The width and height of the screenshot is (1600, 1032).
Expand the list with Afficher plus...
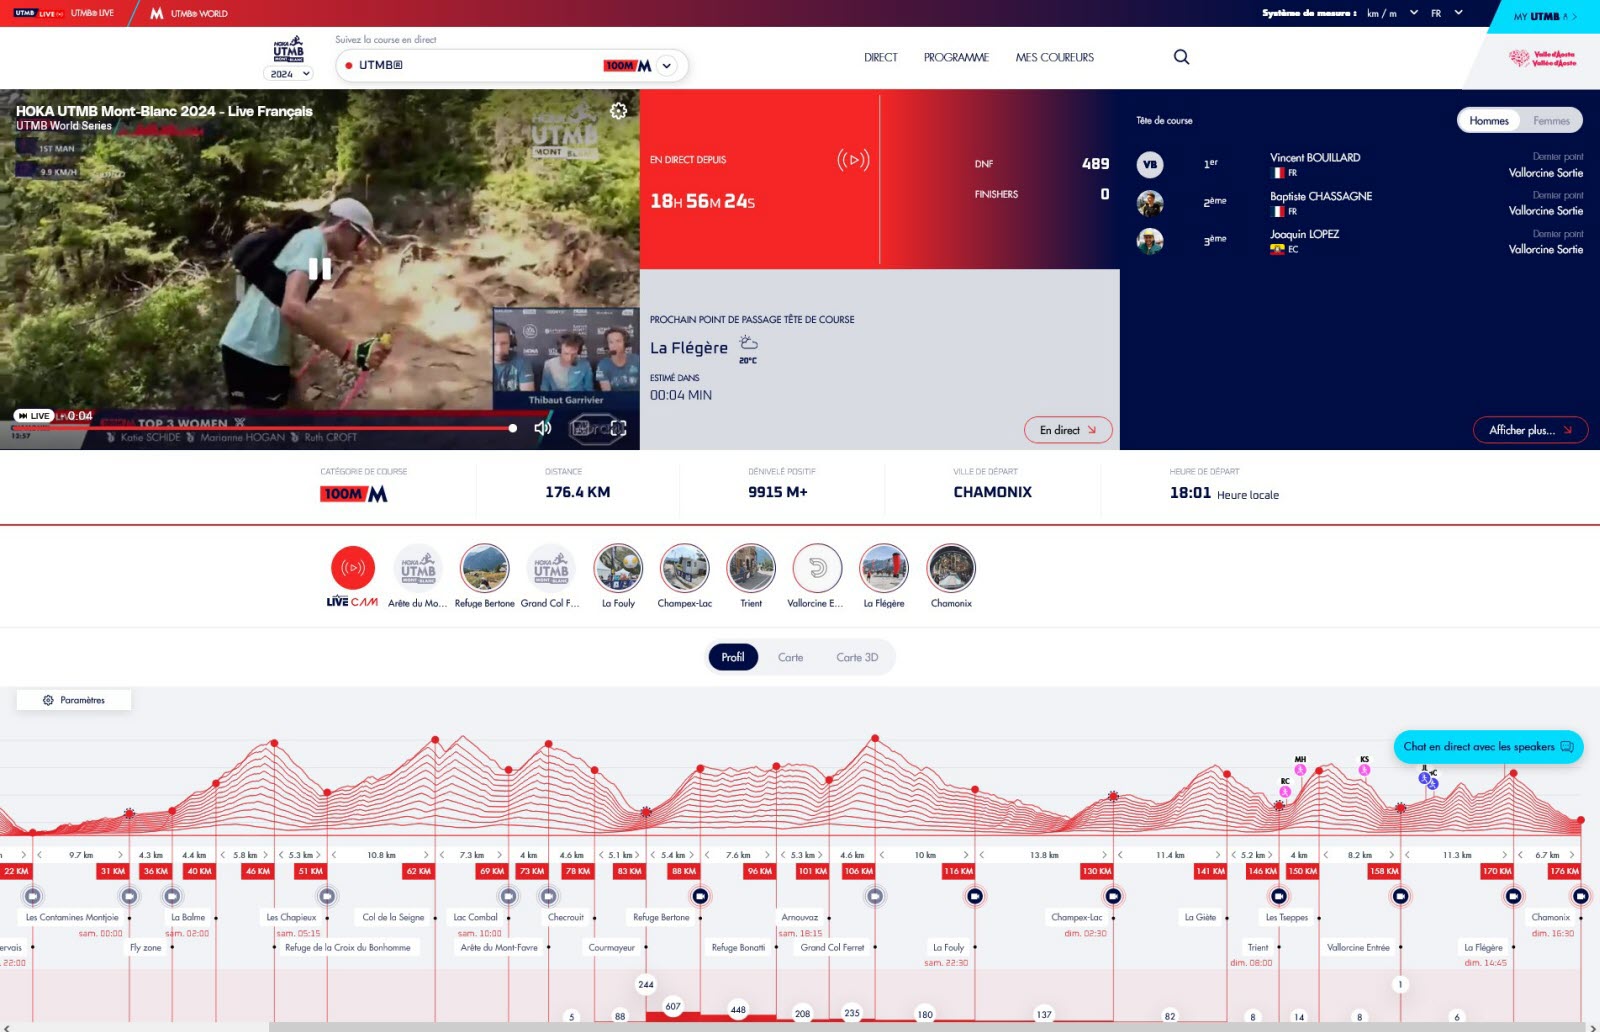[1530, 430]
